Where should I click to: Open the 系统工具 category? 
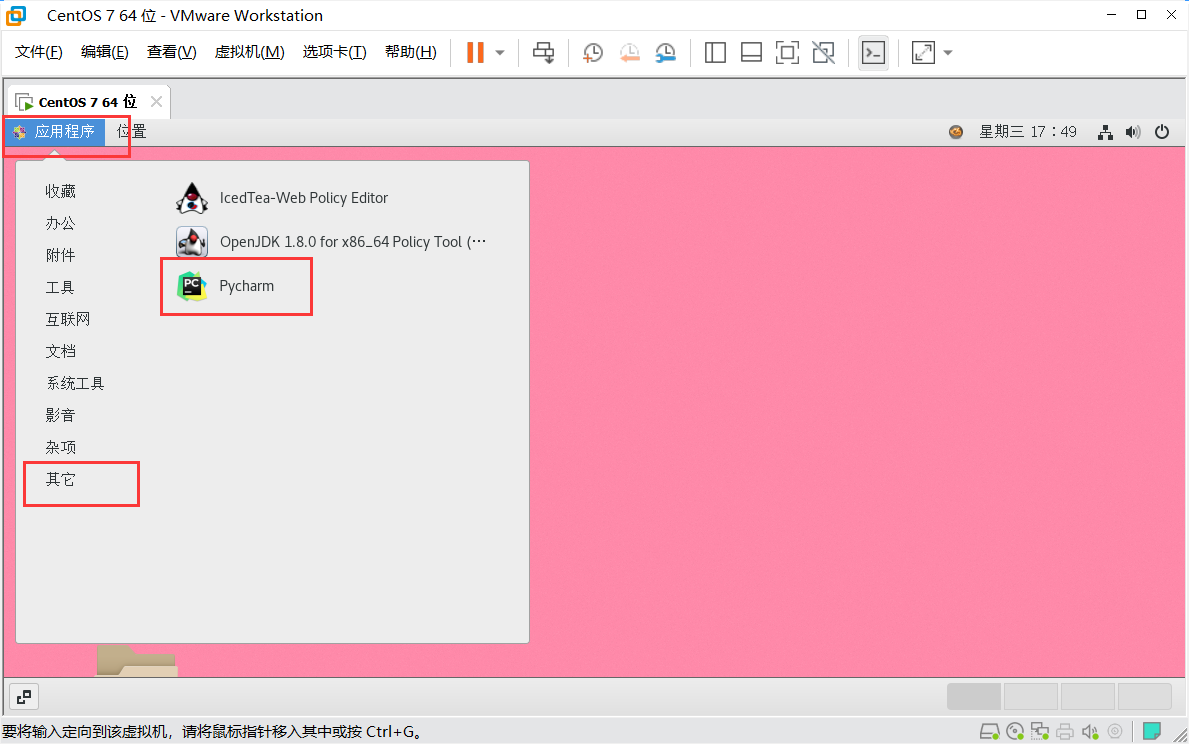click(74, 382)
